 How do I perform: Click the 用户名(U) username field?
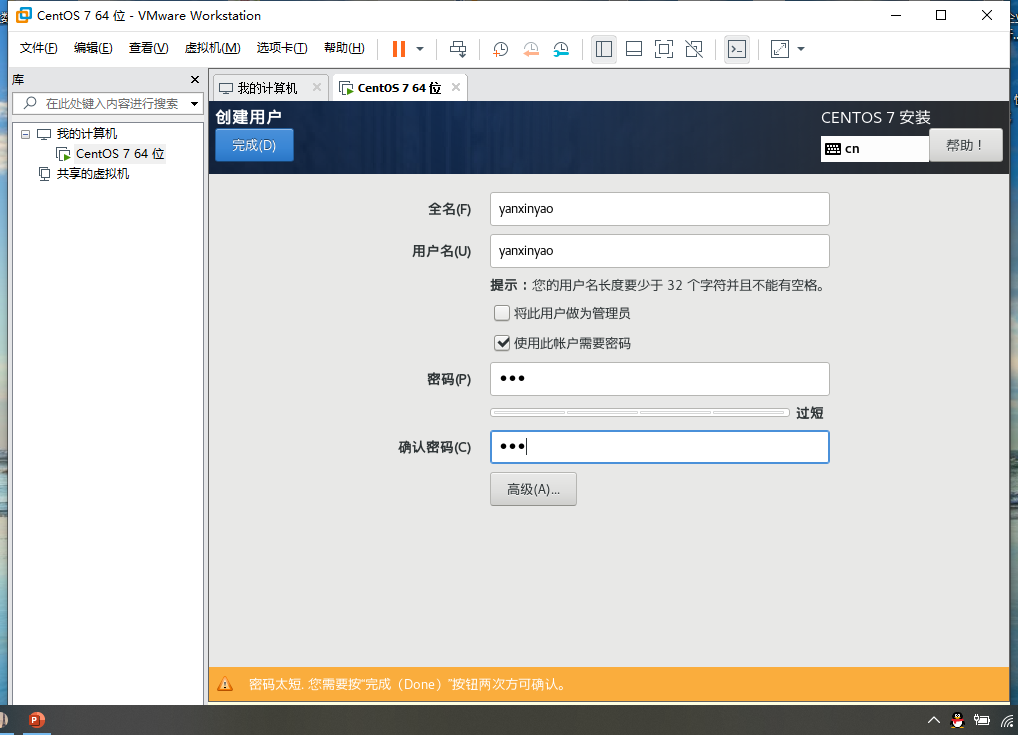pyautogui.click(x=660, y=251)
